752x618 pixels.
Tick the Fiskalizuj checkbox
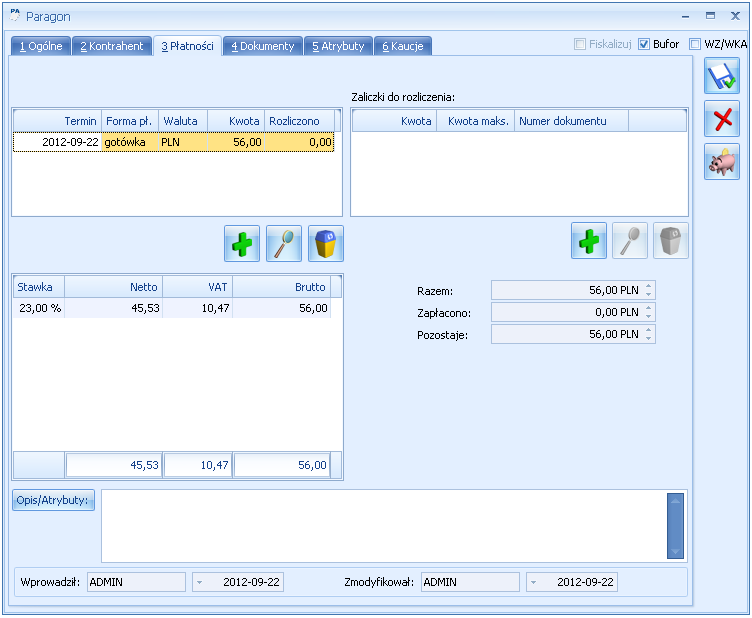point(580,44)
